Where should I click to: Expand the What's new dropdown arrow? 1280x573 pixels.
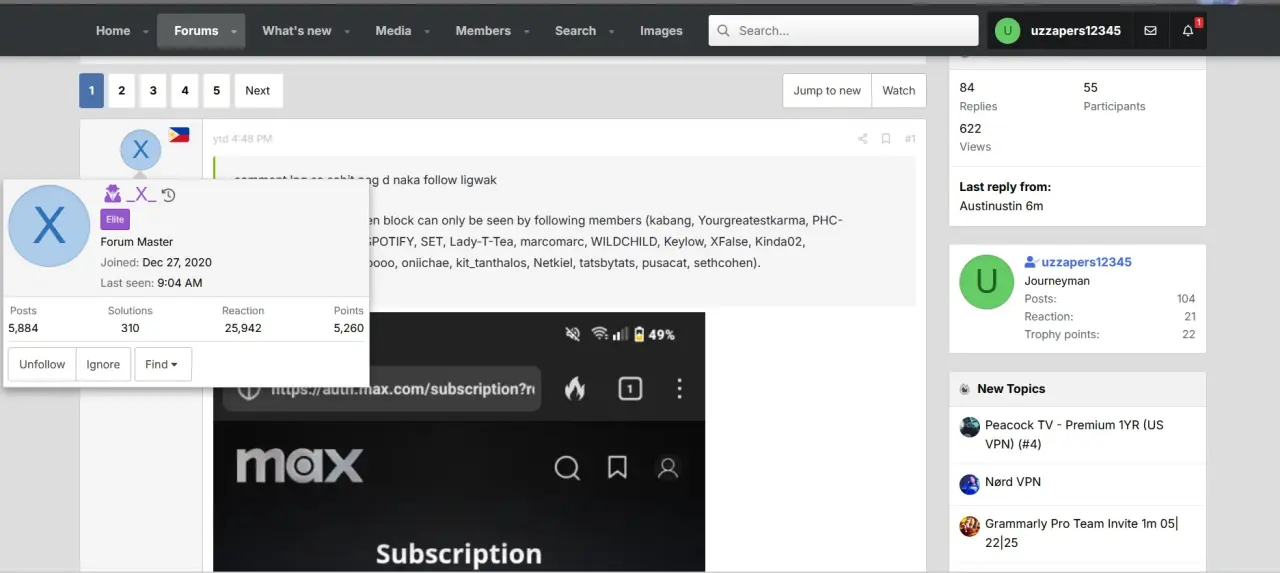pyautogui.click(x=347, y=32)
